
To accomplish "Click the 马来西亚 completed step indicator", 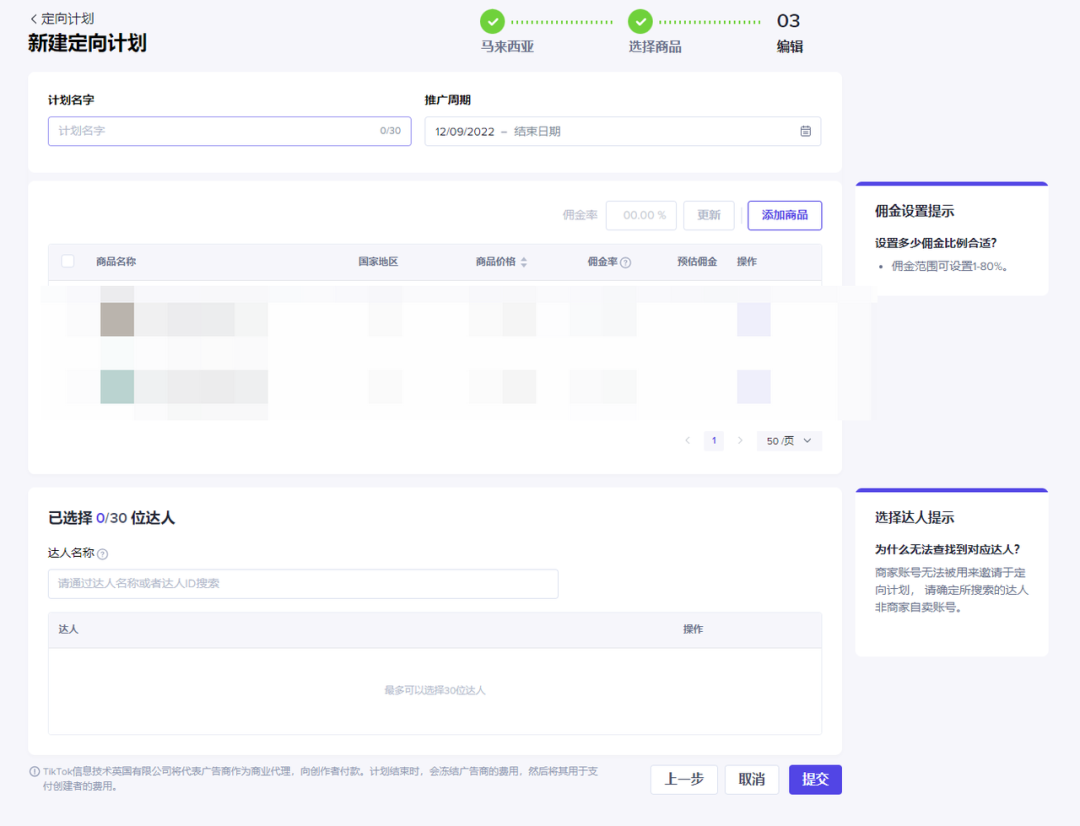I will point(492,21).
